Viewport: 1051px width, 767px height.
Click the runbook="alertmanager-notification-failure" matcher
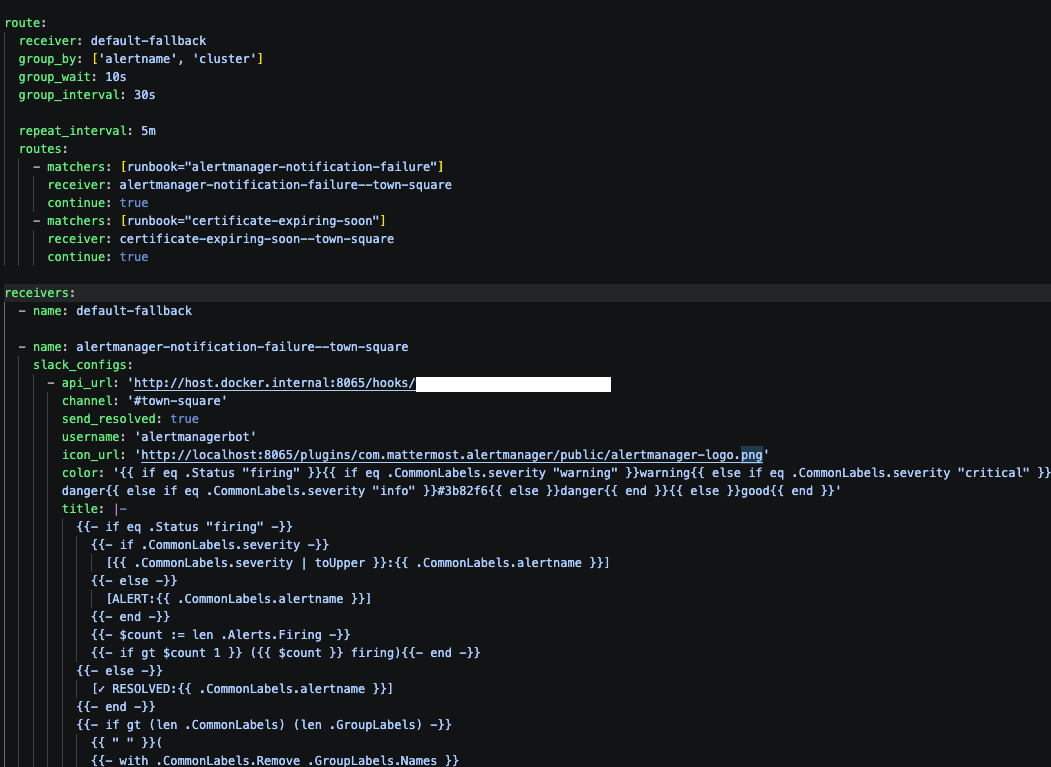pos(282,167)
